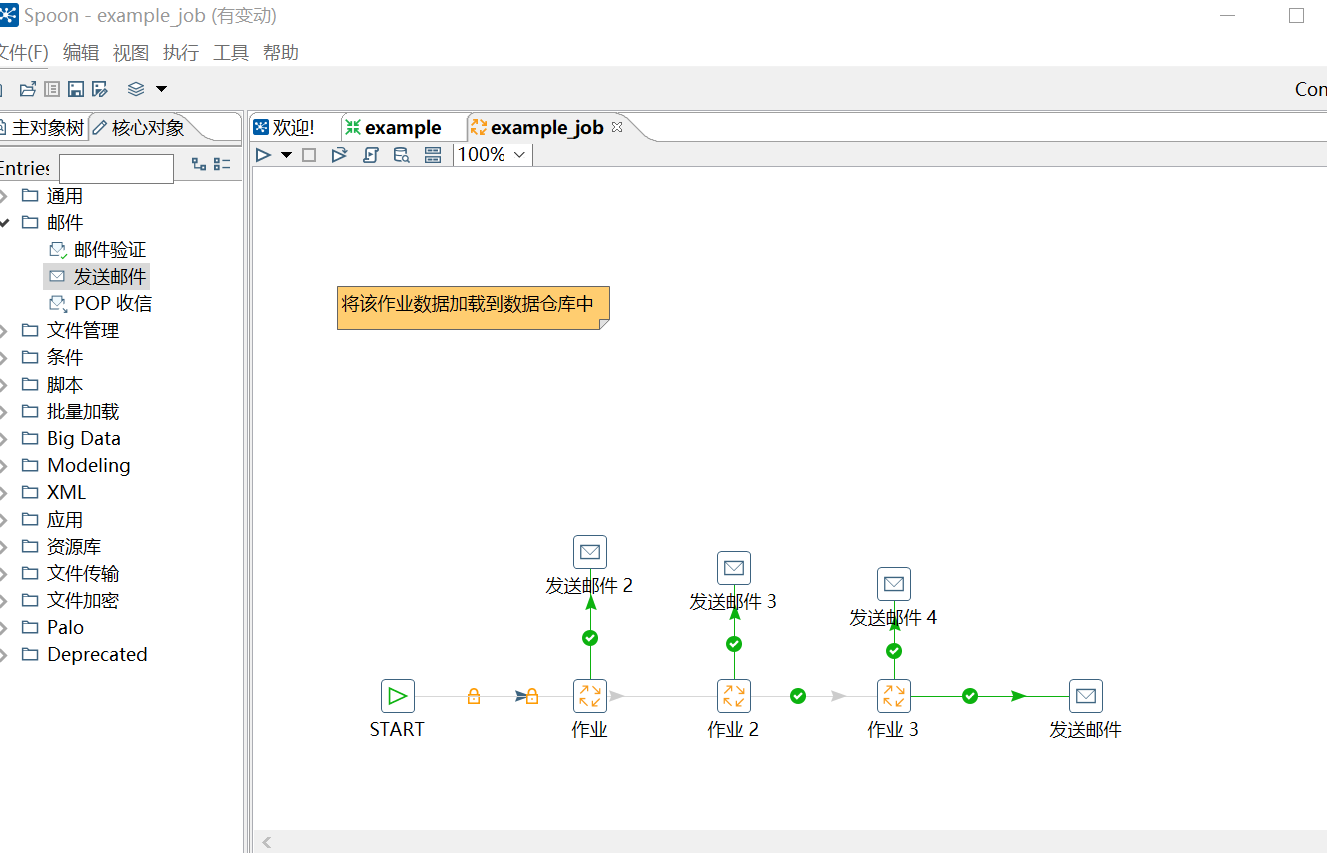Viewport: 1327px width, 853px height.
Task: Select the final 发送邮件 mail icon on canvas
Action: click(1086, 696)
